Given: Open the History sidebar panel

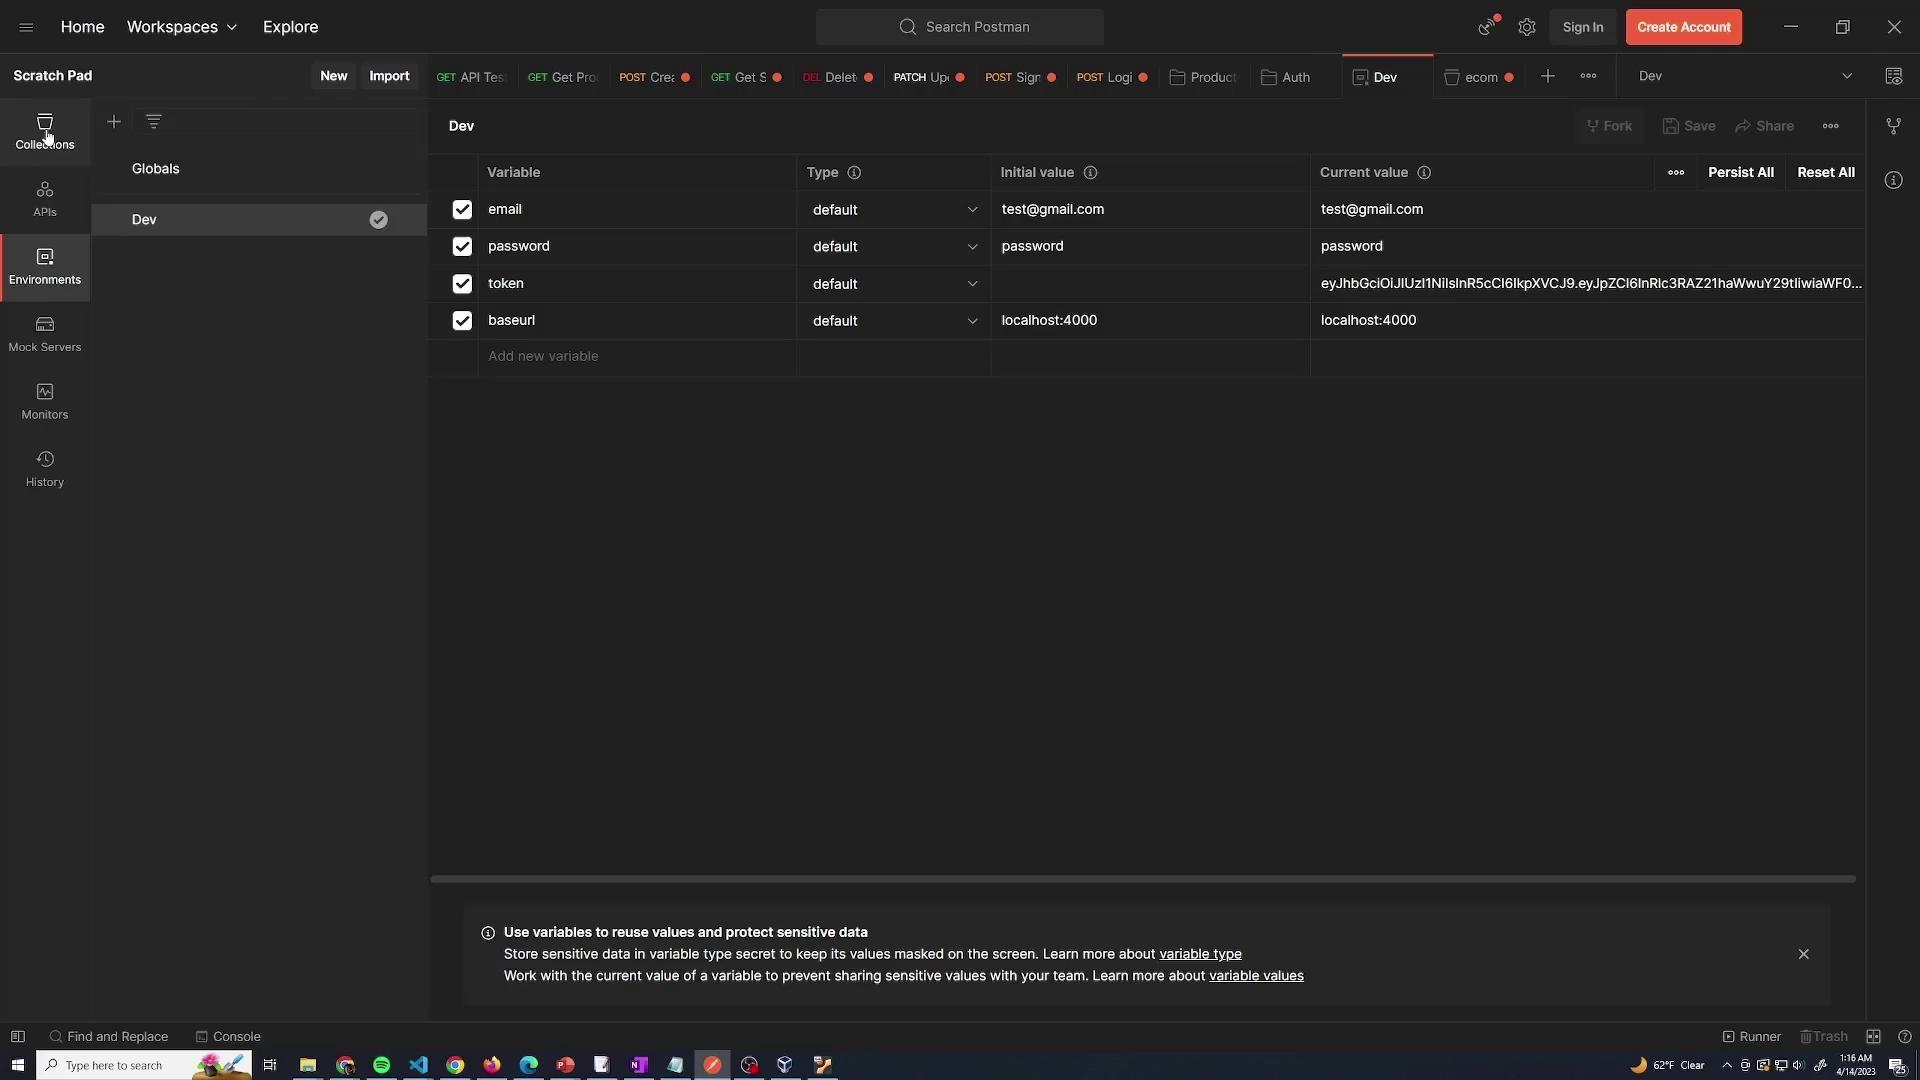Looking at the screenshot, I should pos(44,468).
